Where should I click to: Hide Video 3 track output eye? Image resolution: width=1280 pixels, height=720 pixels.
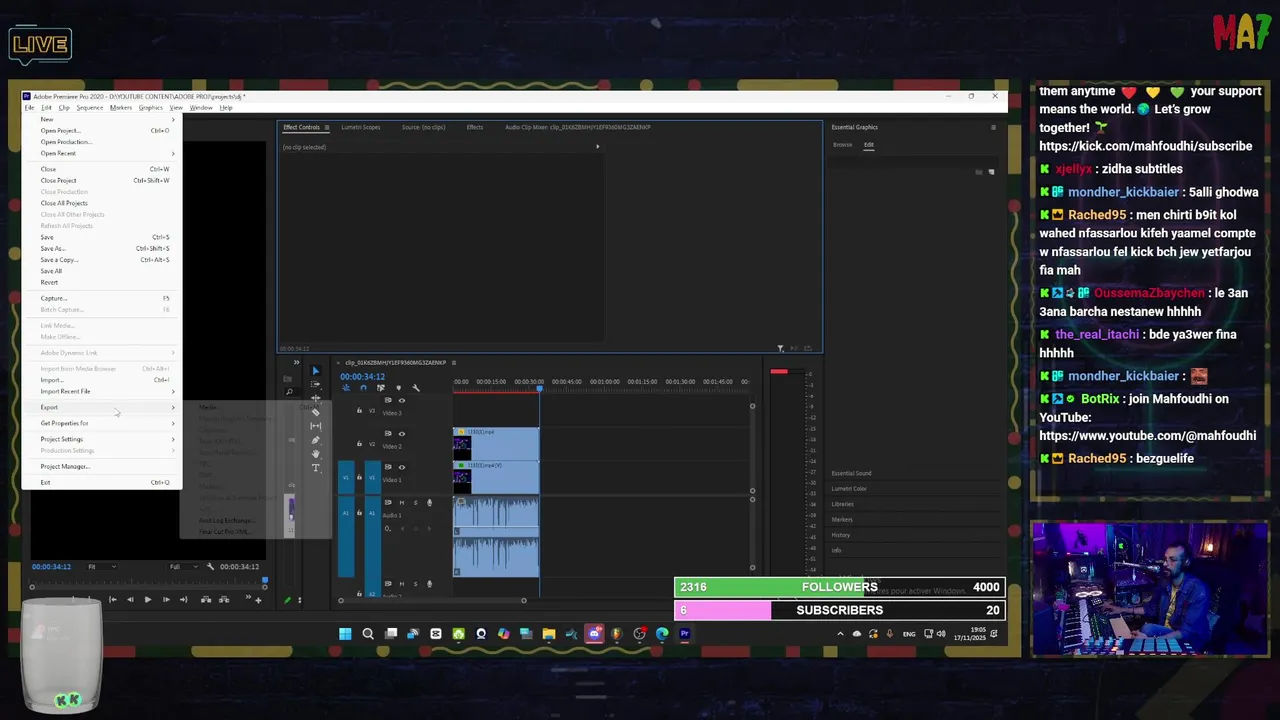pos(402,401)
